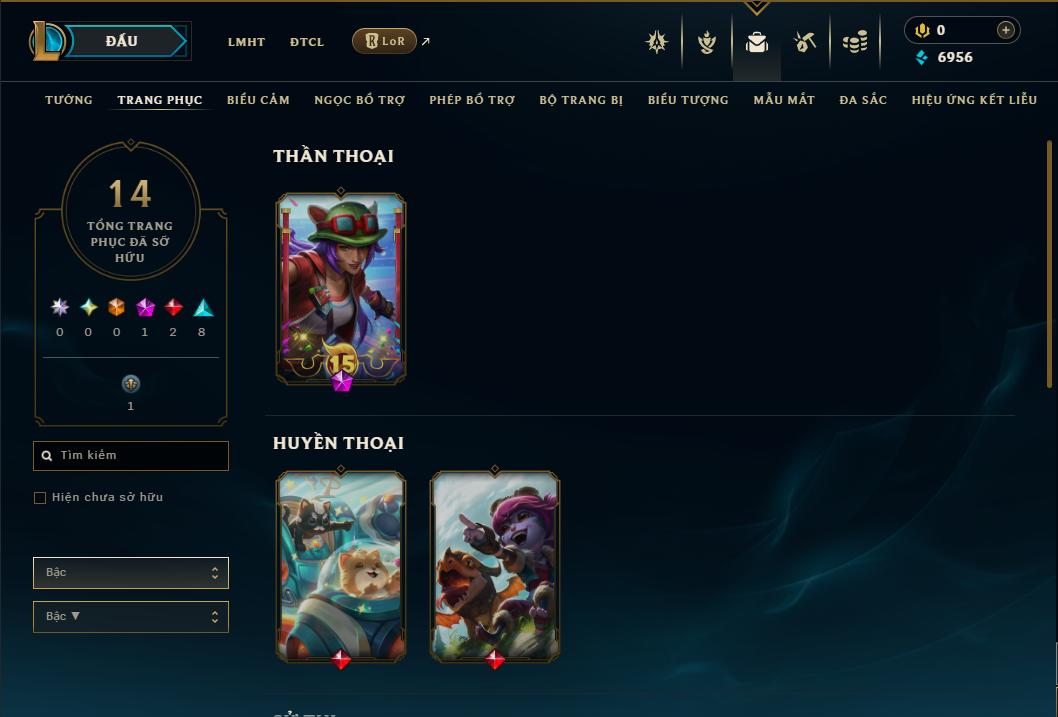Click the ĐTCL mode link

click(x=307, y=42)
